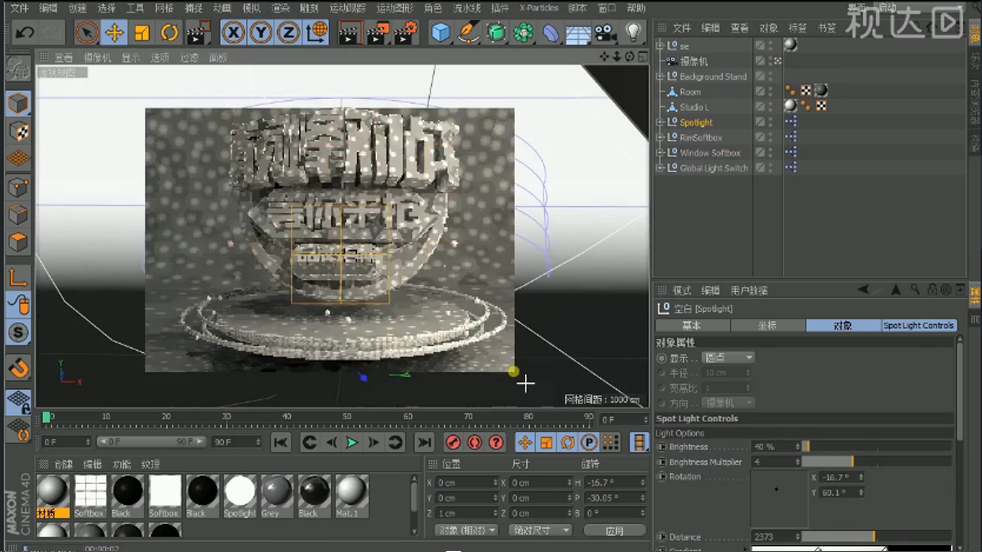The height and width of the screenshot is (552, 982).
Task: Open the size mode dropdown
Action: coord(540,530)
